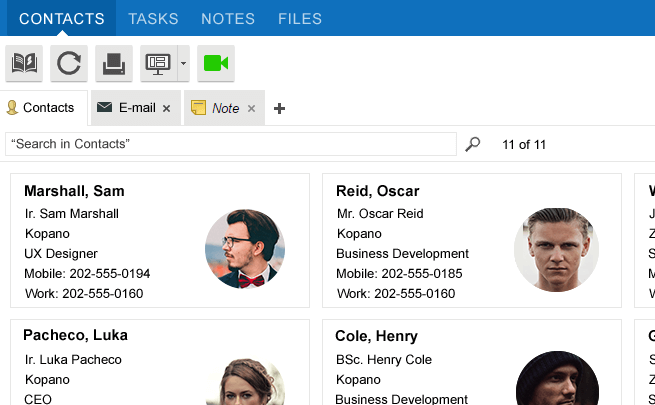The height and width of the screenshot is (405, 655).
Task: Select the Contacts sub-tab
Action: coord(43,108)
